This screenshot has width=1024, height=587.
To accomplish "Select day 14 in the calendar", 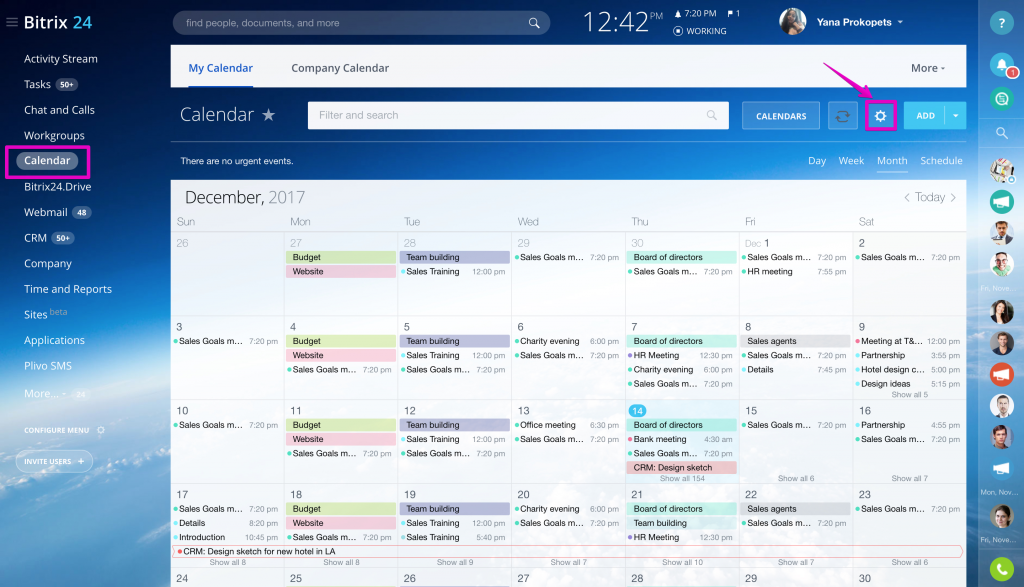I will pyautogui.click(x=637, y=411).
